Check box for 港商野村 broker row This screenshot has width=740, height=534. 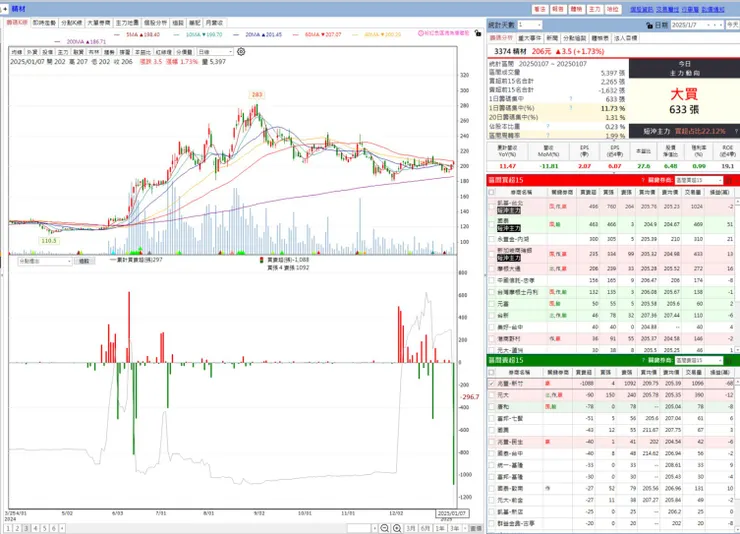point(491,339)
